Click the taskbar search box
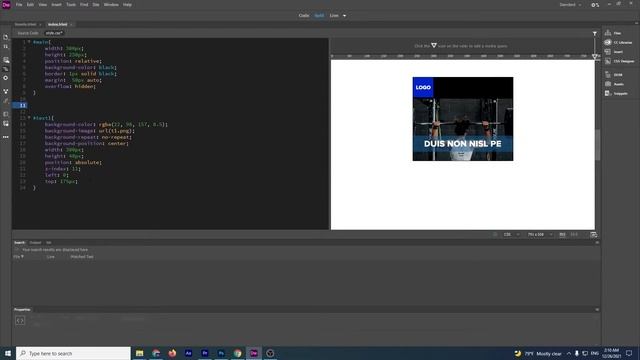The width and height of the screenshot is (640, 360). pos(73,353)
